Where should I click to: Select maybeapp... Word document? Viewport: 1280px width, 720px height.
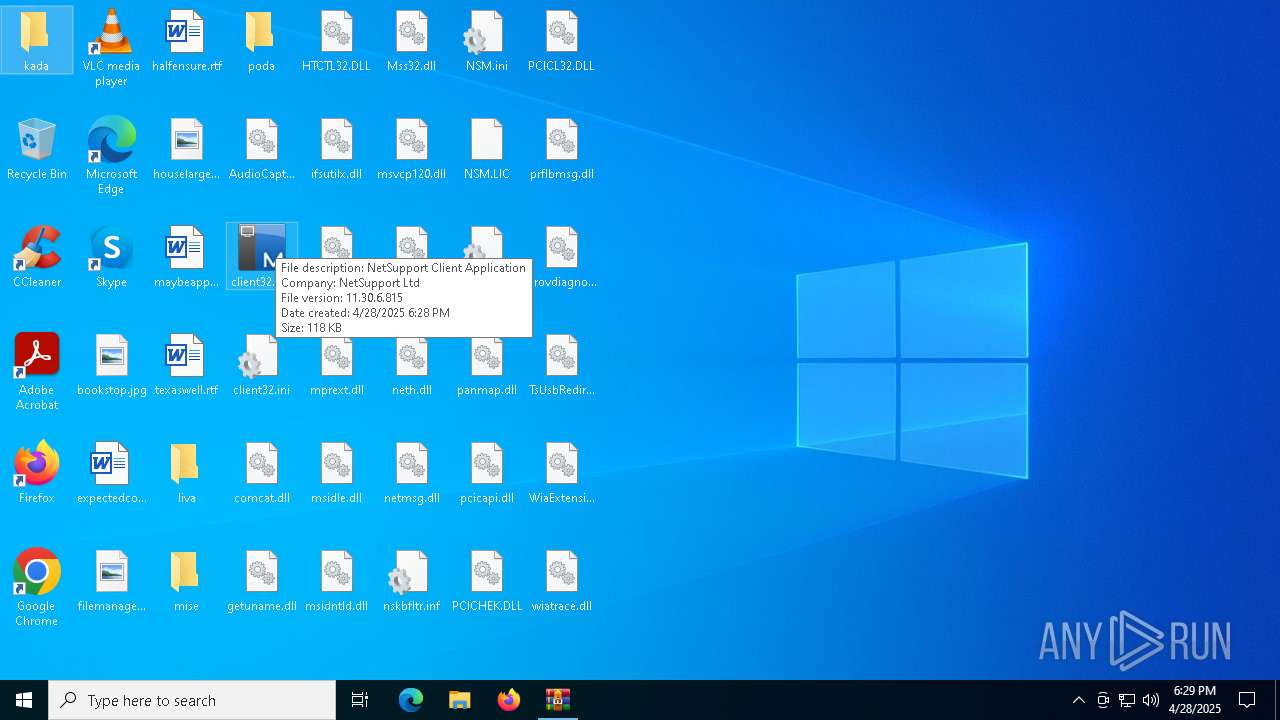pyautogui.click(x=186, y=256)
